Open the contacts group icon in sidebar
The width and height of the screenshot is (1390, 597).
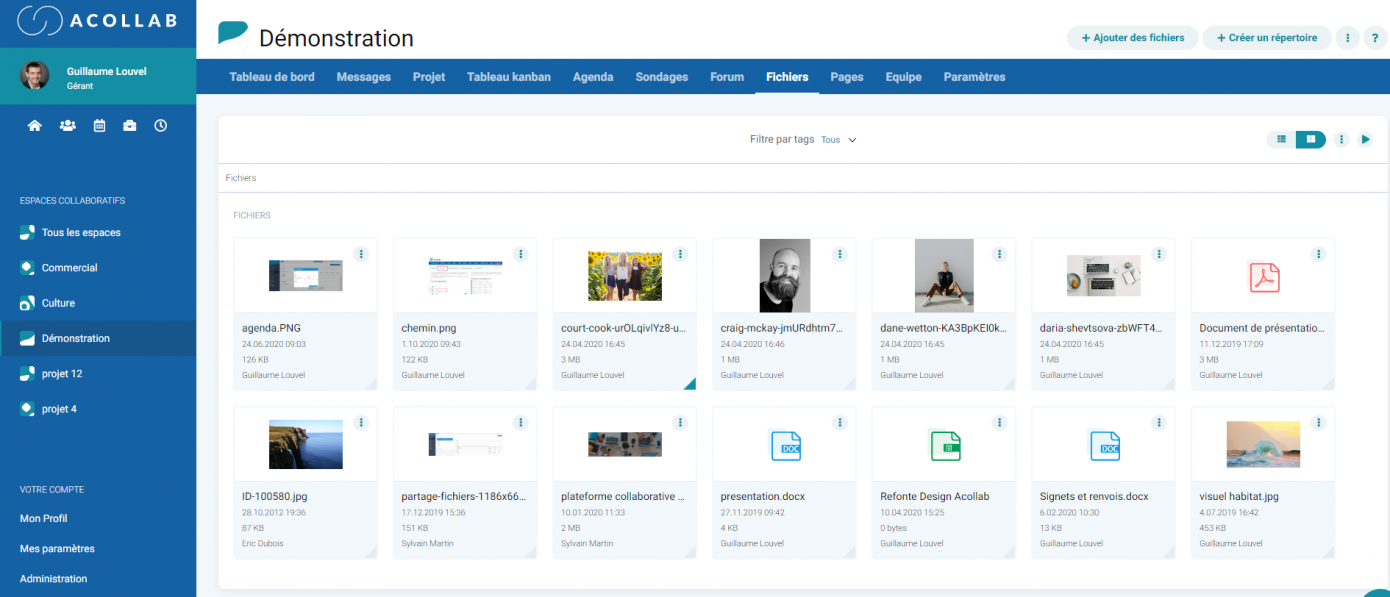coord(68,126)
